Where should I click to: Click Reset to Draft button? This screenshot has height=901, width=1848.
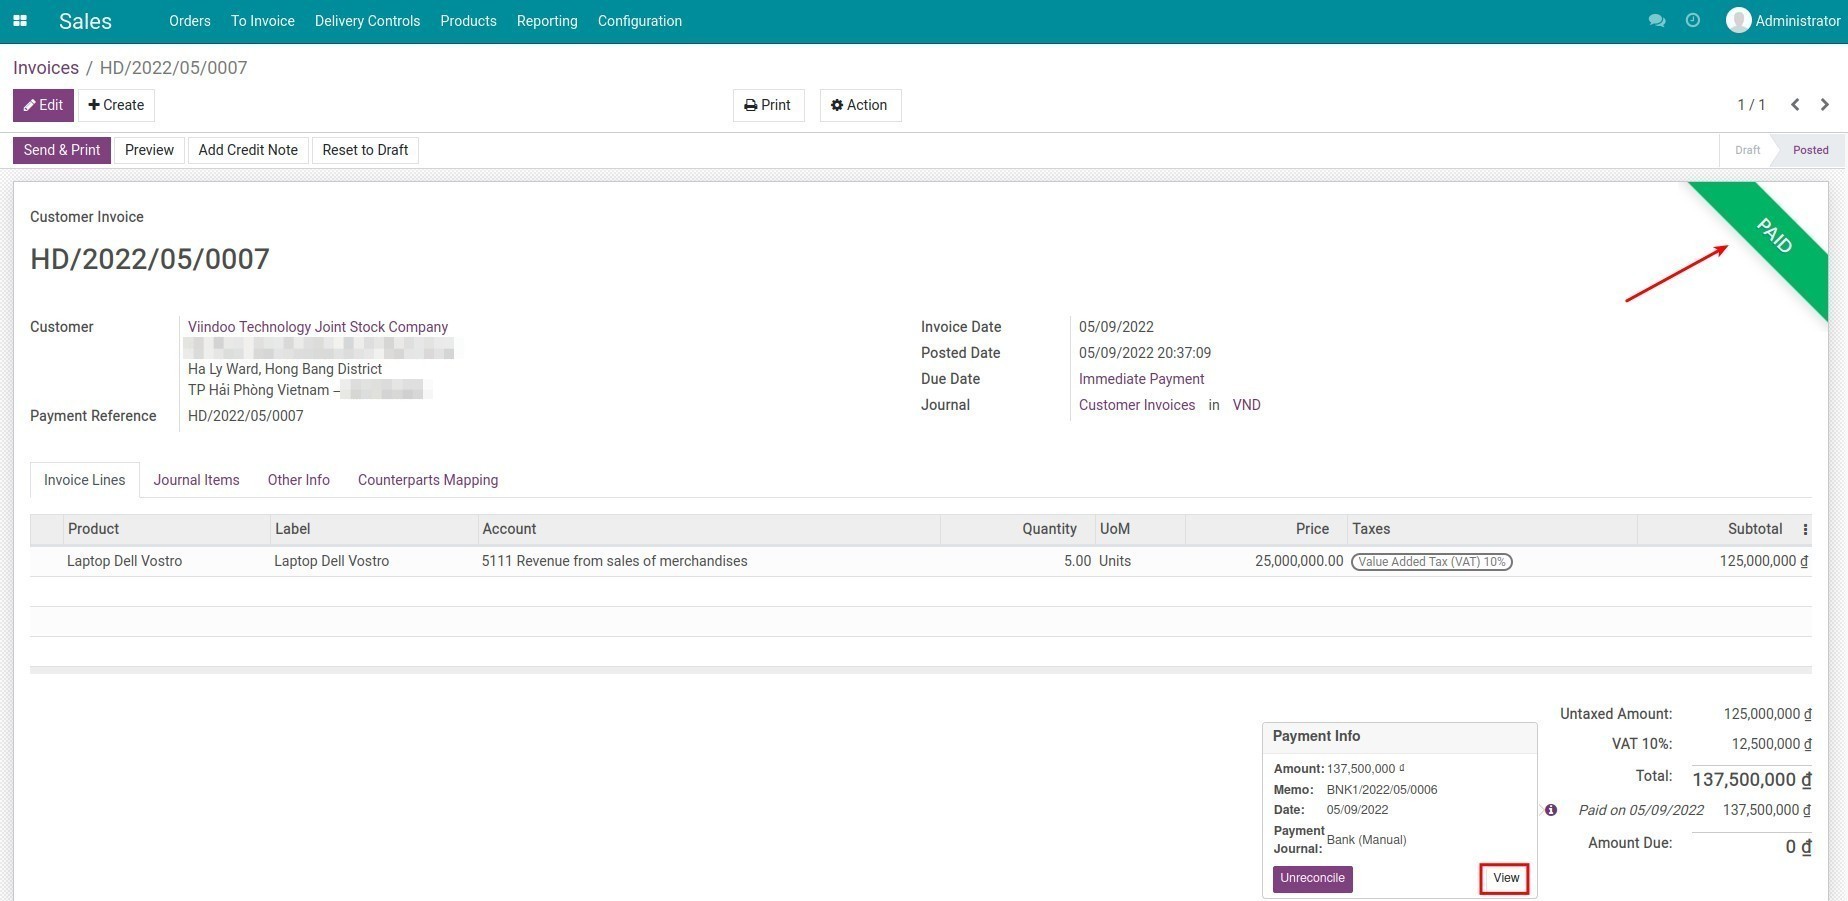click(x=365, y=150)
